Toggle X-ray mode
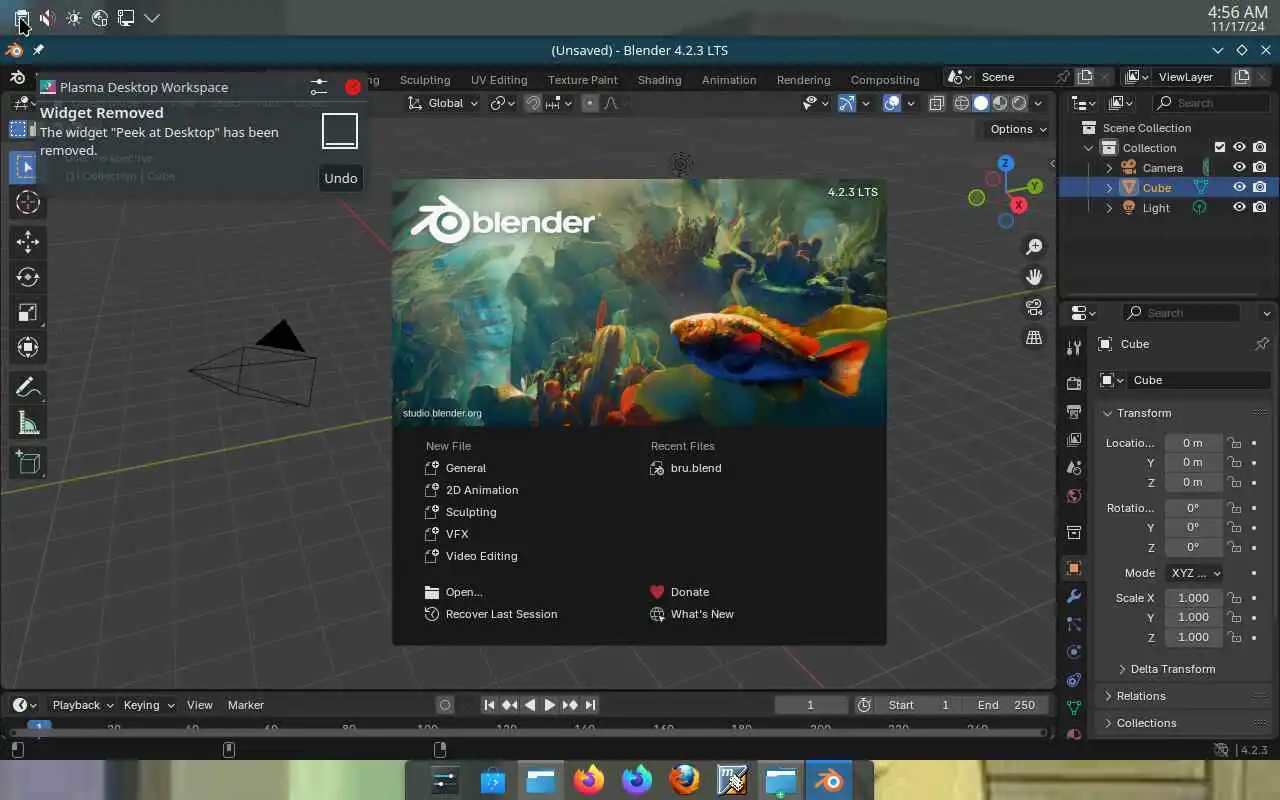This screenshot has height=800, width=1280. point(936,103)
